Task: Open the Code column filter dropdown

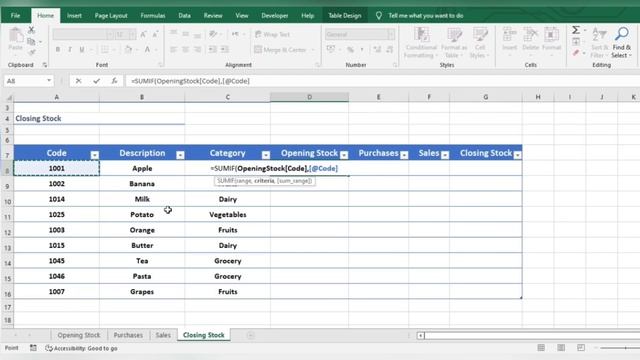Action: (95, 155)
